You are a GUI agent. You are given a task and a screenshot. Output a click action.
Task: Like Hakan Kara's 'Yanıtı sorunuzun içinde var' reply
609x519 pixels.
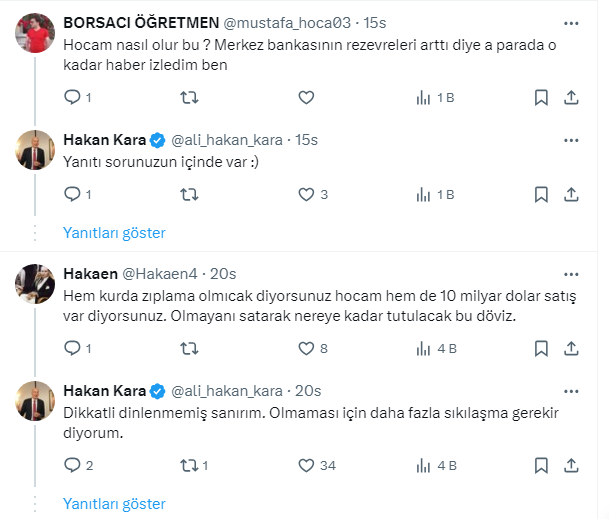point(306,194)
